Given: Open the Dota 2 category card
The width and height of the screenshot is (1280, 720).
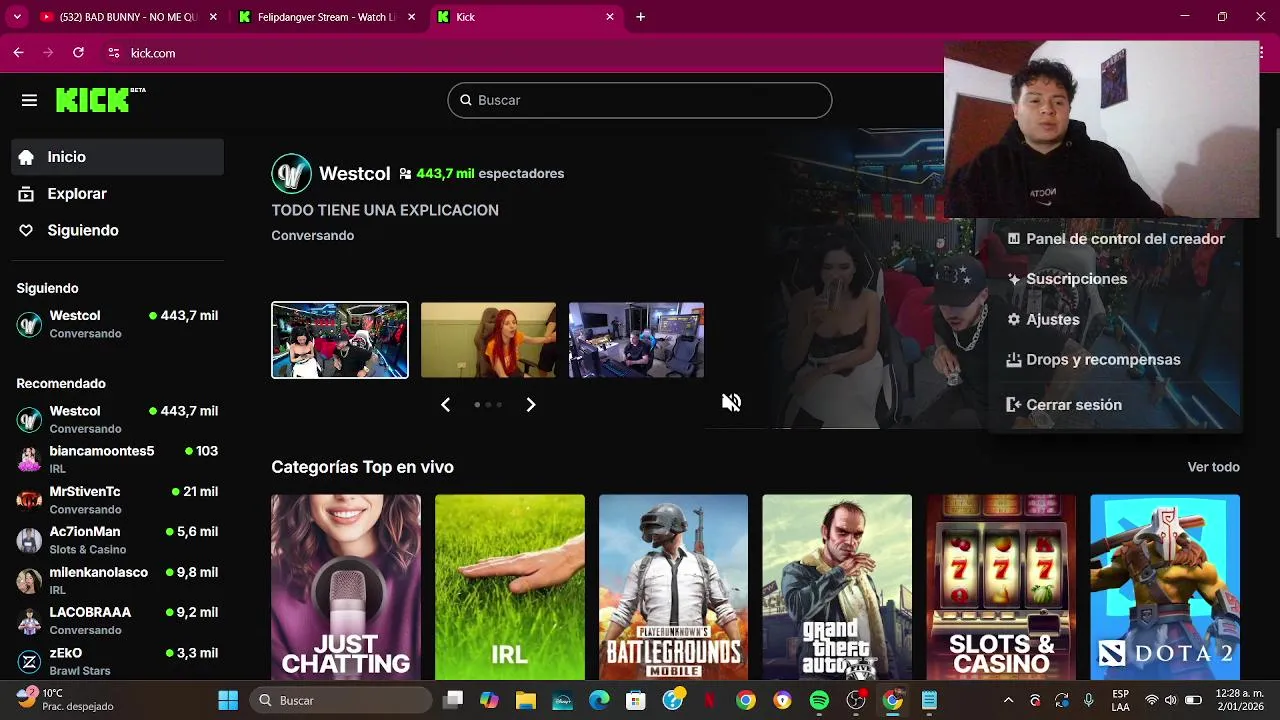Looking at the screenshot, I should tap(1165, 587).
